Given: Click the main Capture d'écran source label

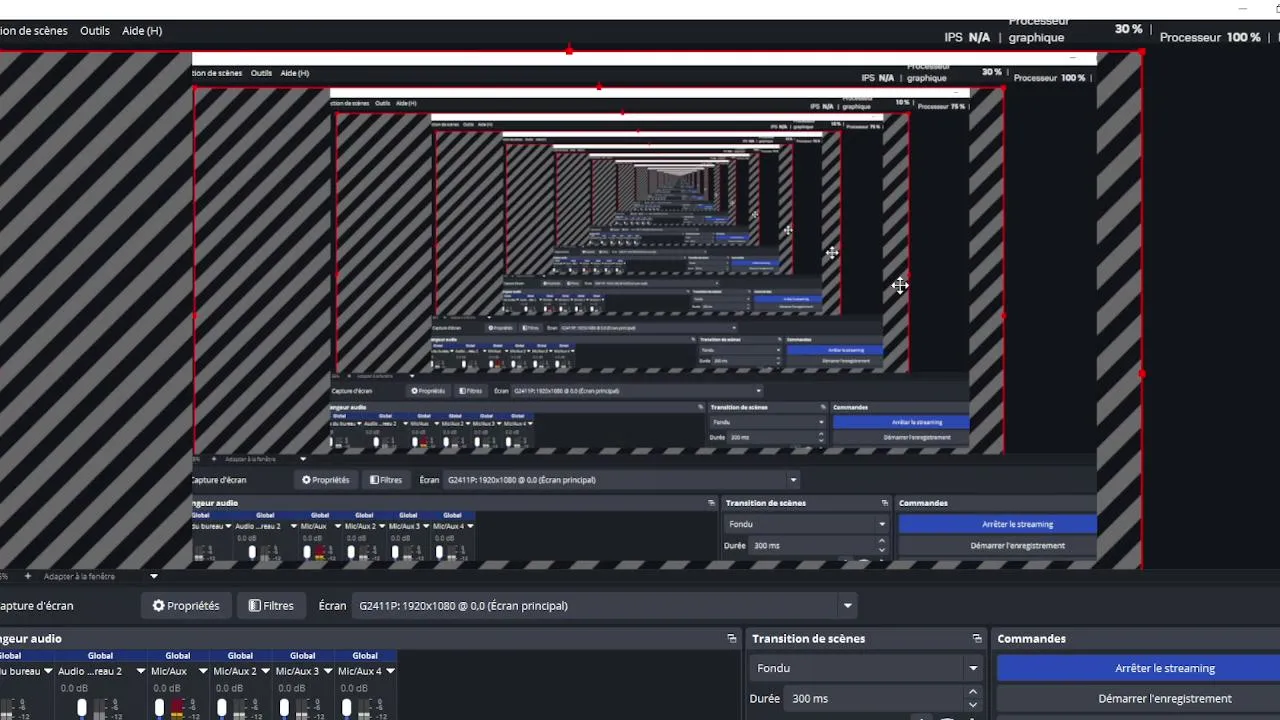Looking at the screenshot, I should 36,606.
